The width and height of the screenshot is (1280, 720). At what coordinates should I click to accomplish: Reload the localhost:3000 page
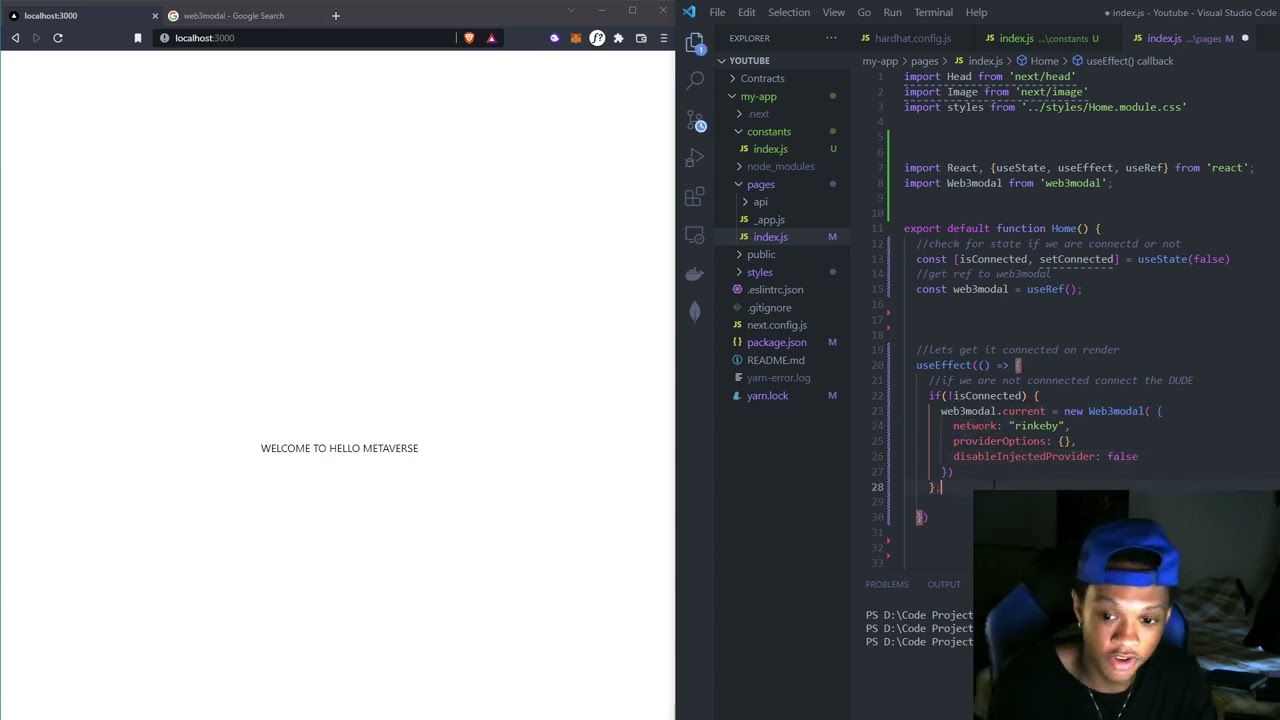tap(58, 38)
